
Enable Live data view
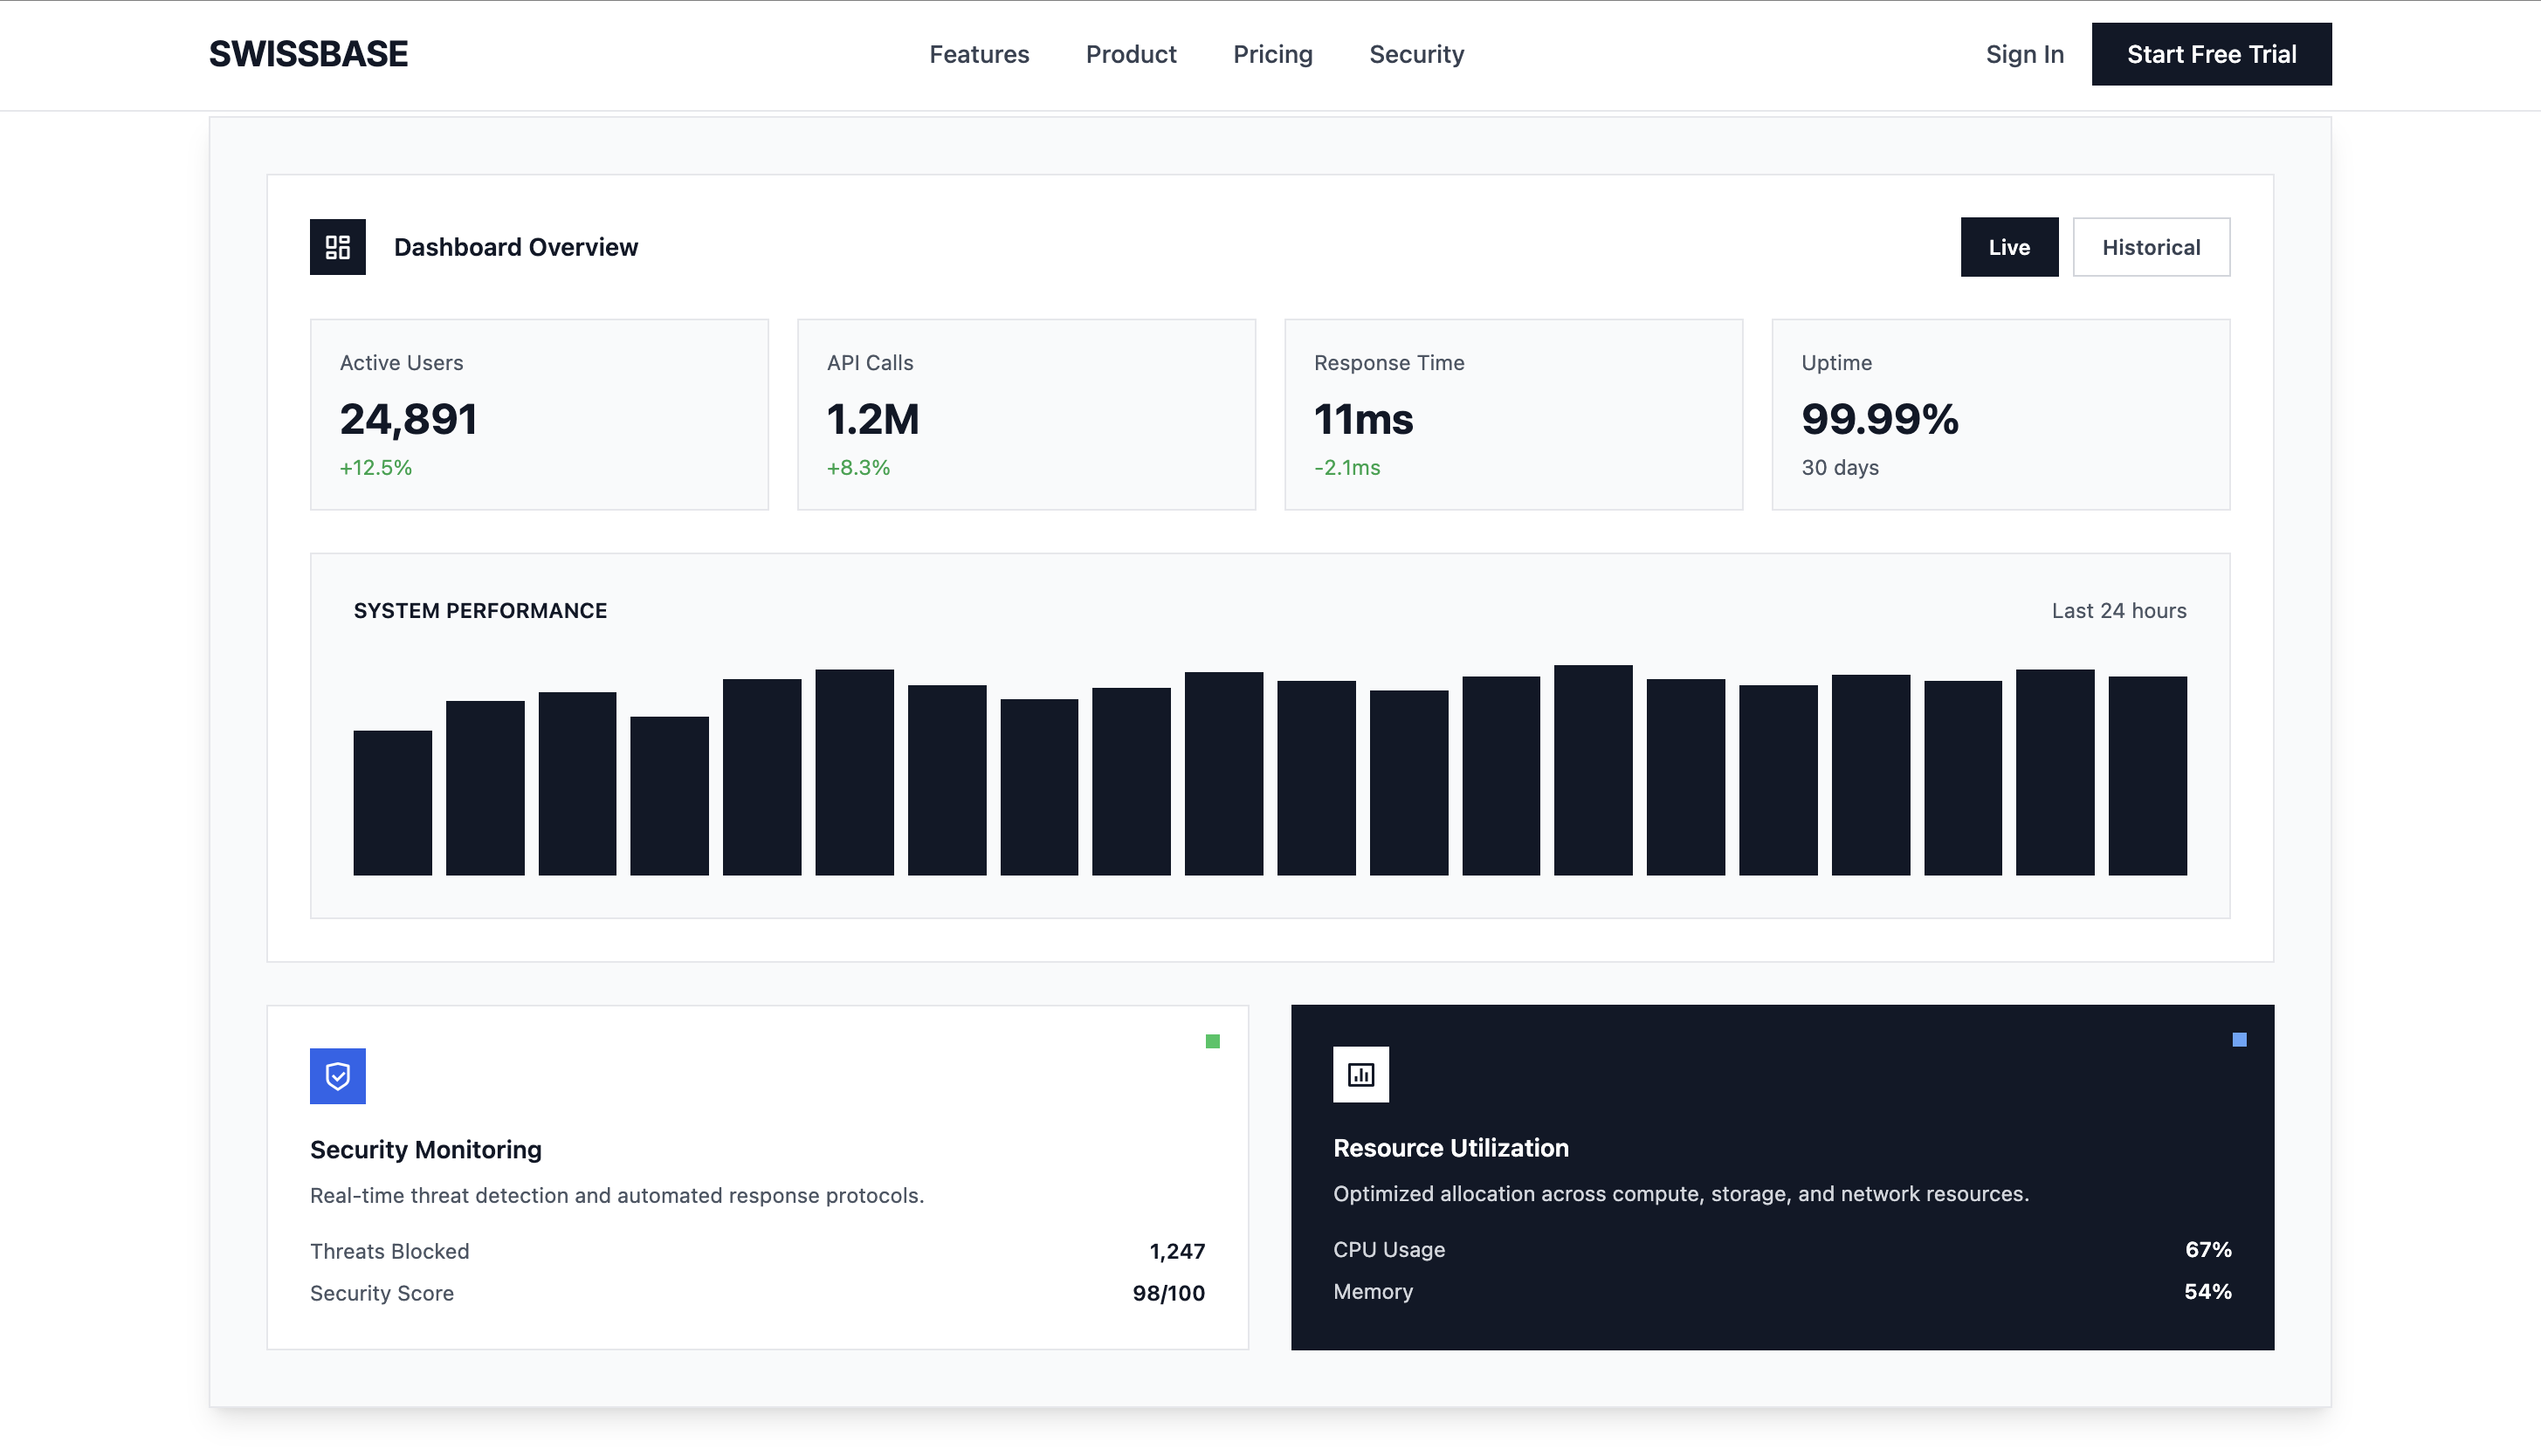click(2009, 247)
